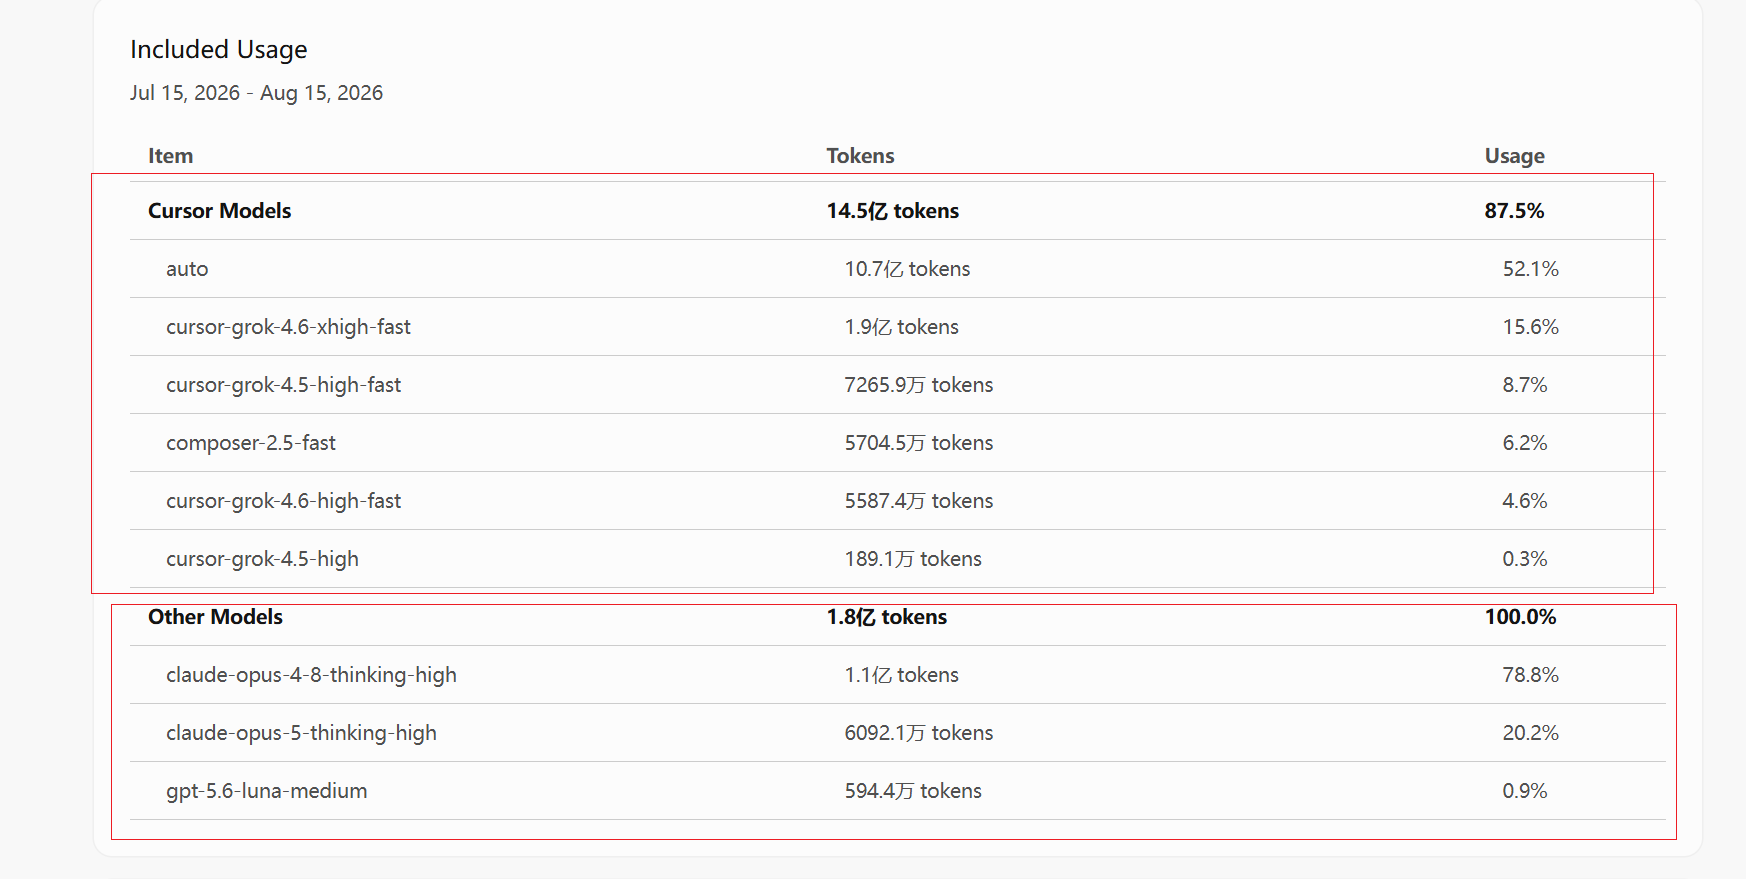1746x879 pixels.
Task: Click the 0.9% usage value
Action: 1524,791
